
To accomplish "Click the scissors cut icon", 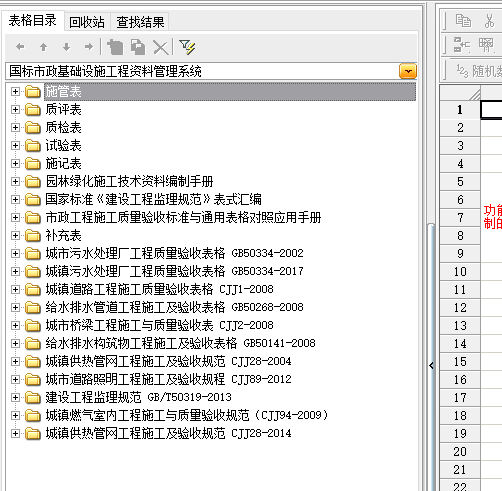I will pos(489,21).
